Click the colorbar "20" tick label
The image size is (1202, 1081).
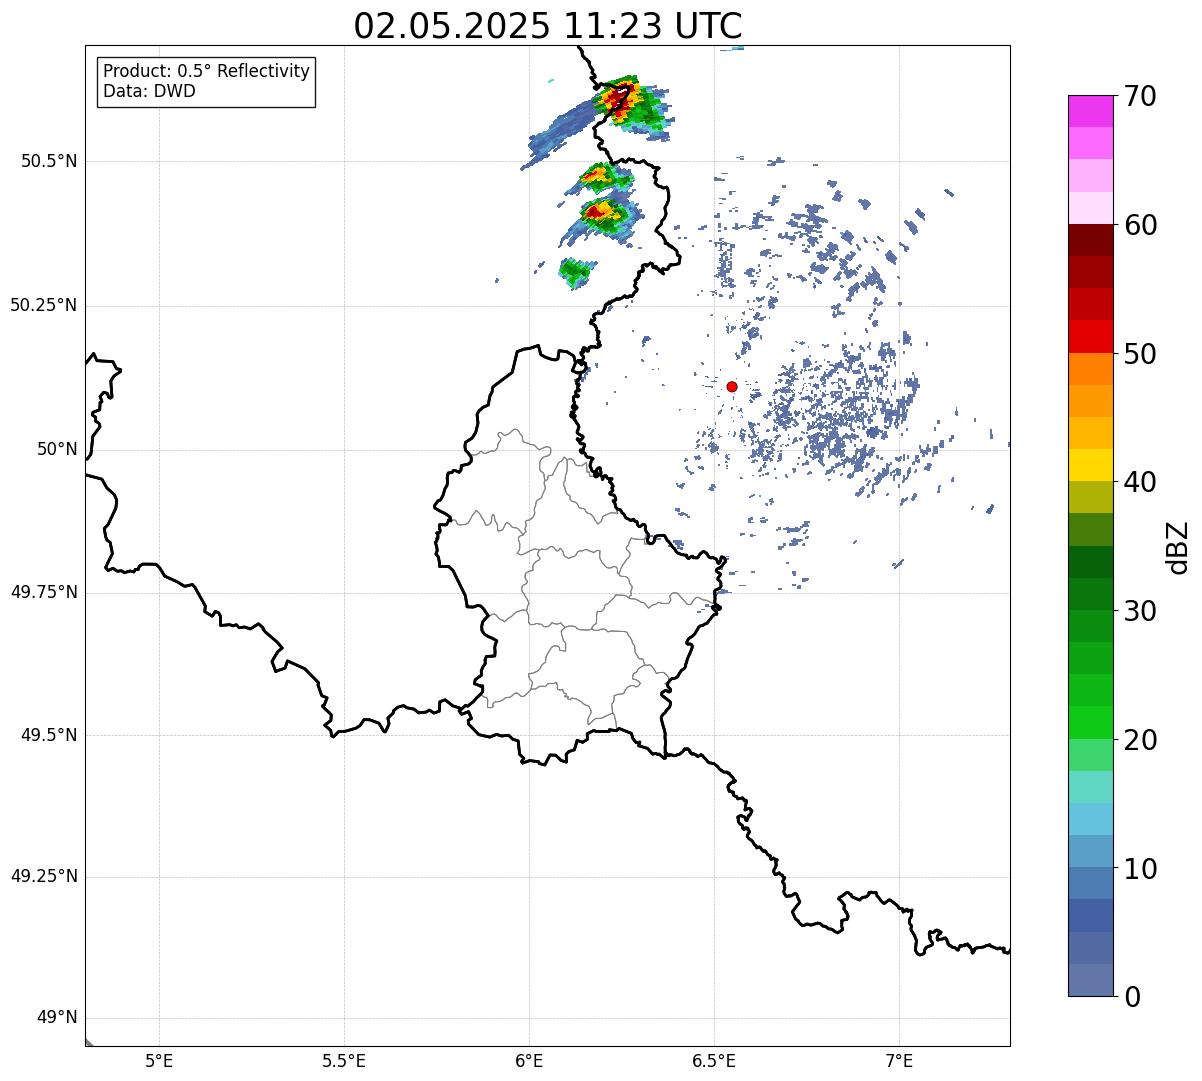click(x=1141, y=740)
